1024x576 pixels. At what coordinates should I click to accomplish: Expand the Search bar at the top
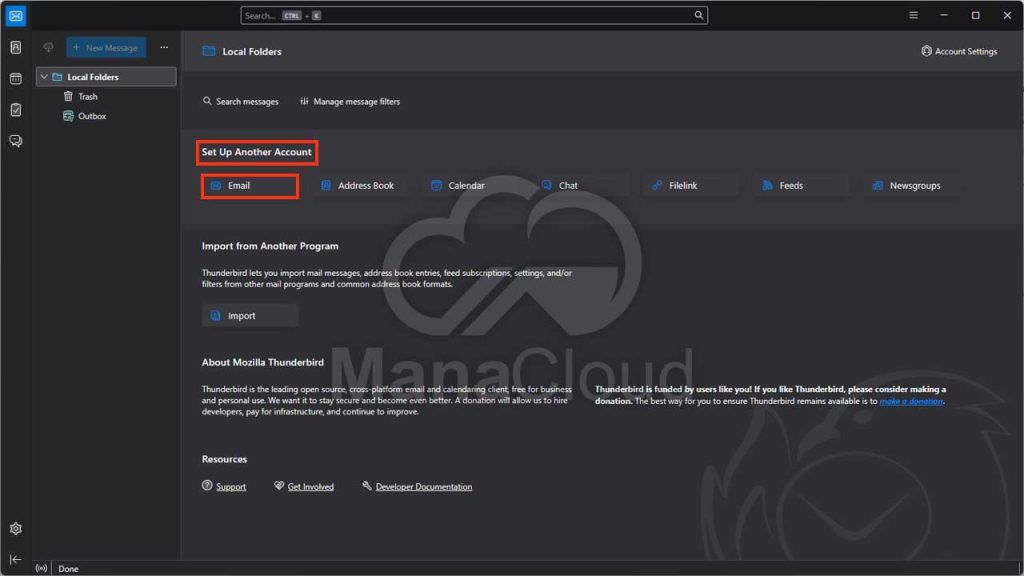click(x=472, y=14)
